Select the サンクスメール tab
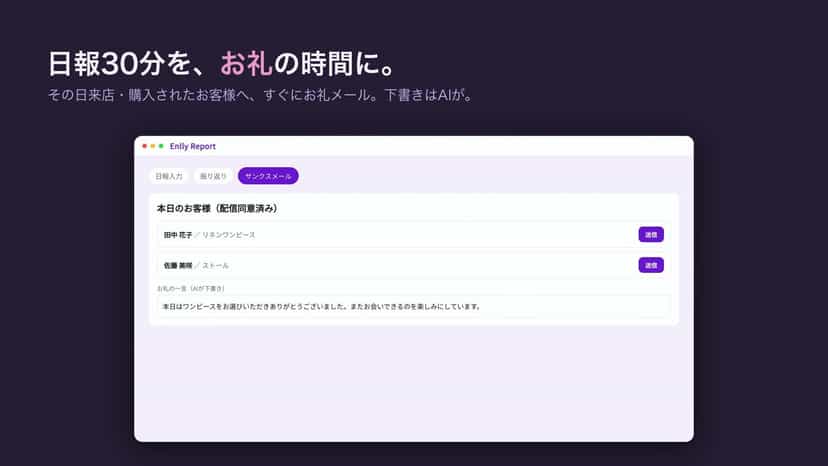Image resolution: width=828 pixels, height=466 pixels. (x=268, y=176)
